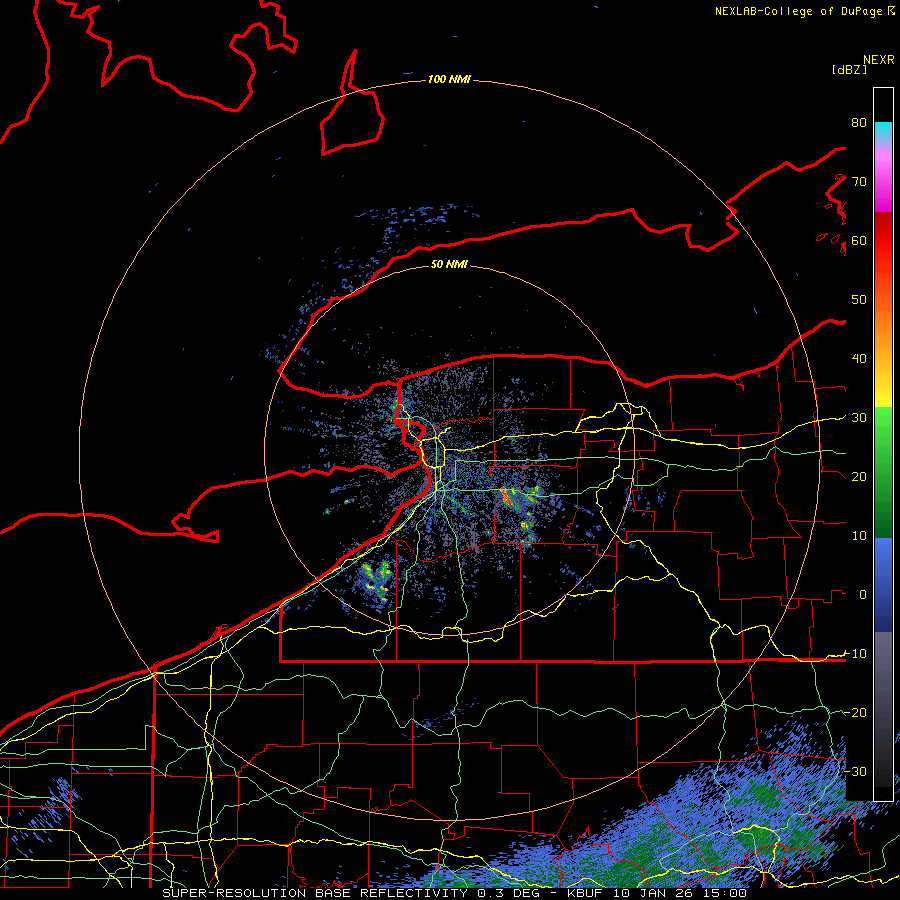Click the -30 dBZ scale value
The image size is (900, 900).
(855, 771)
